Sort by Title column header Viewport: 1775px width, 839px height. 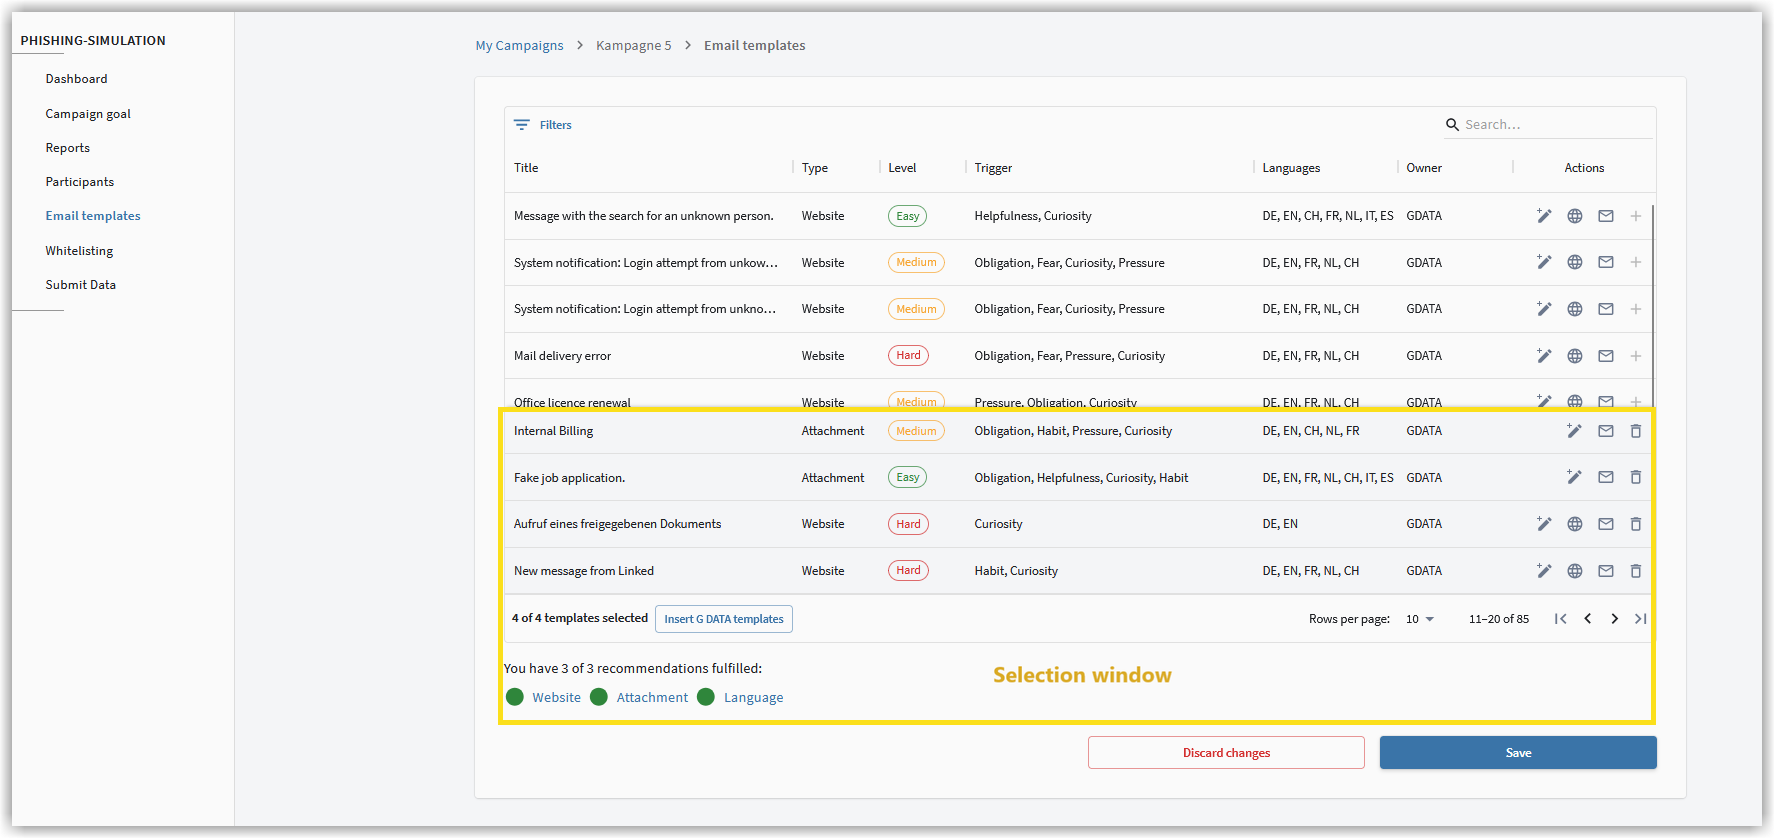pyautogui.click(x=526, y=168)
